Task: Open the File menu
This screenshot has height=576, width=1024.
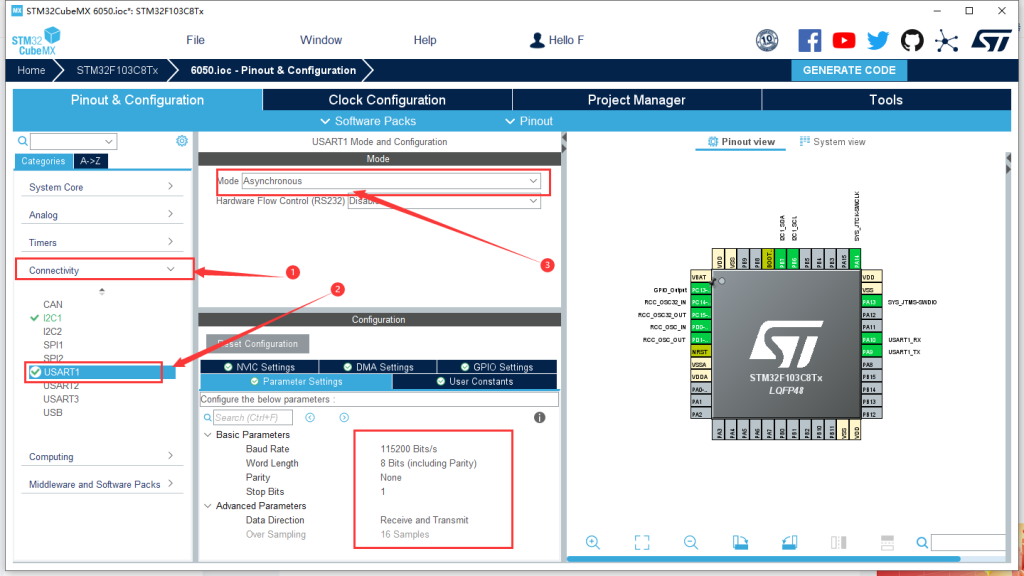Action: (x=194, y=40)
